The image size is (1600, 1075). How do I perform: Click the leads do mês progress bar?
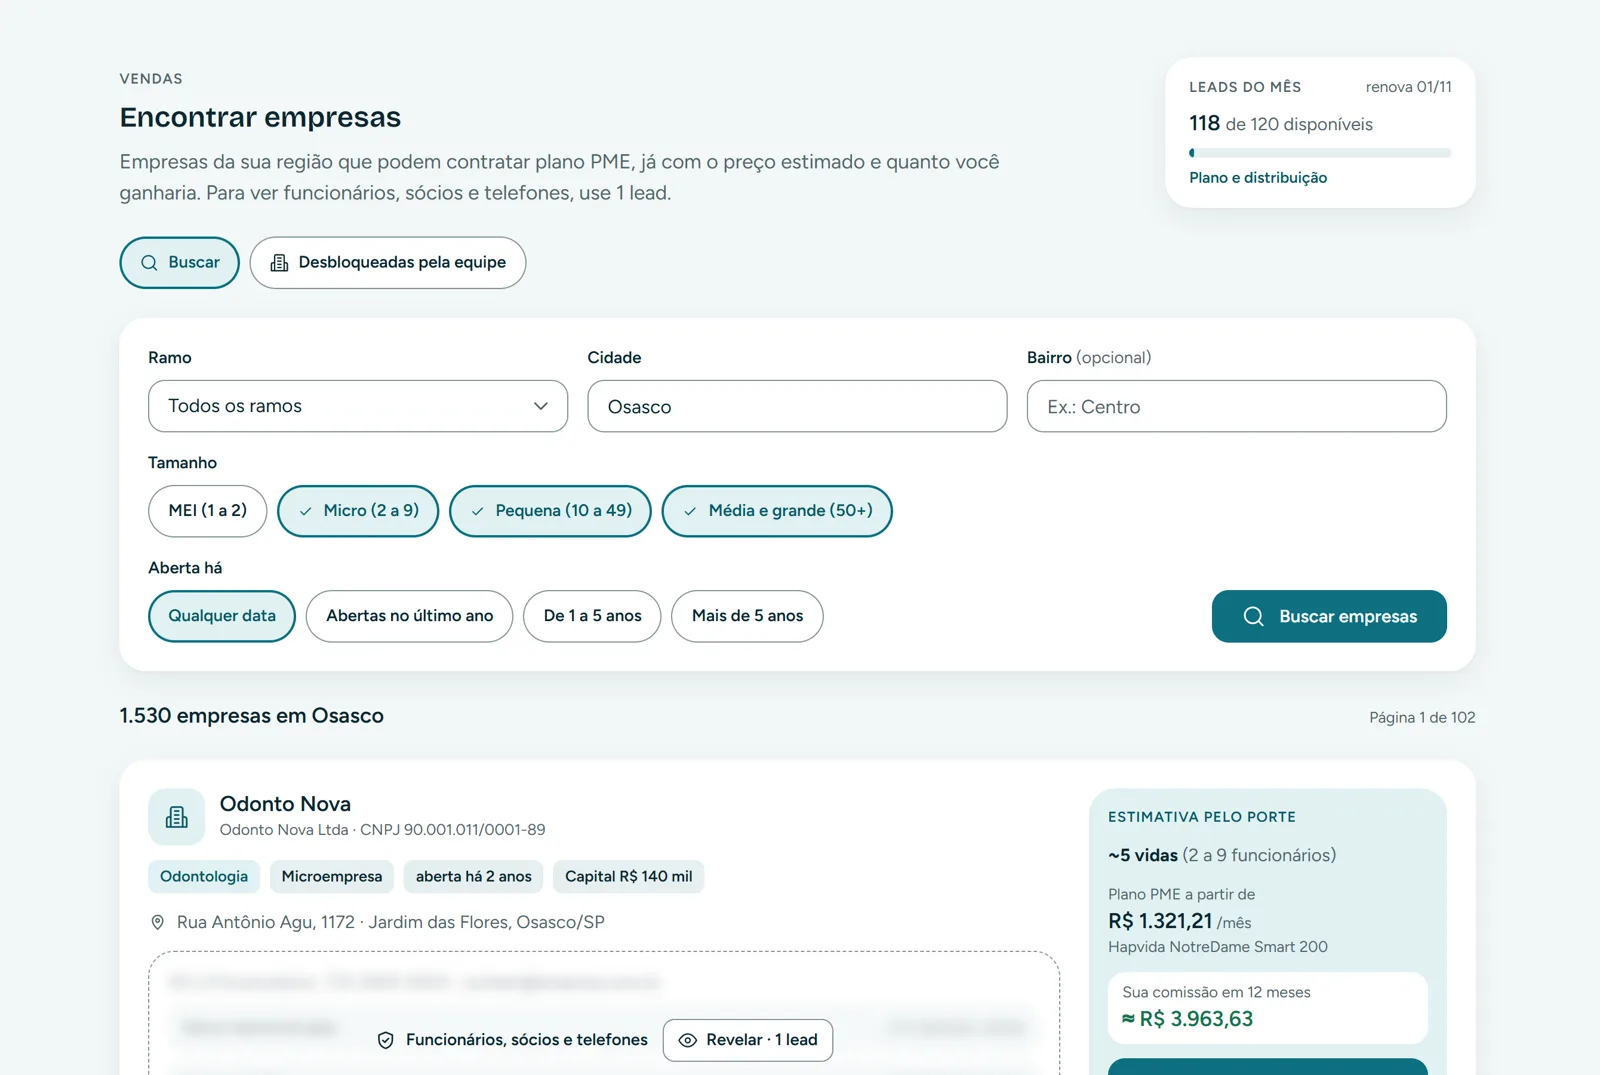tap(1320, 153)
